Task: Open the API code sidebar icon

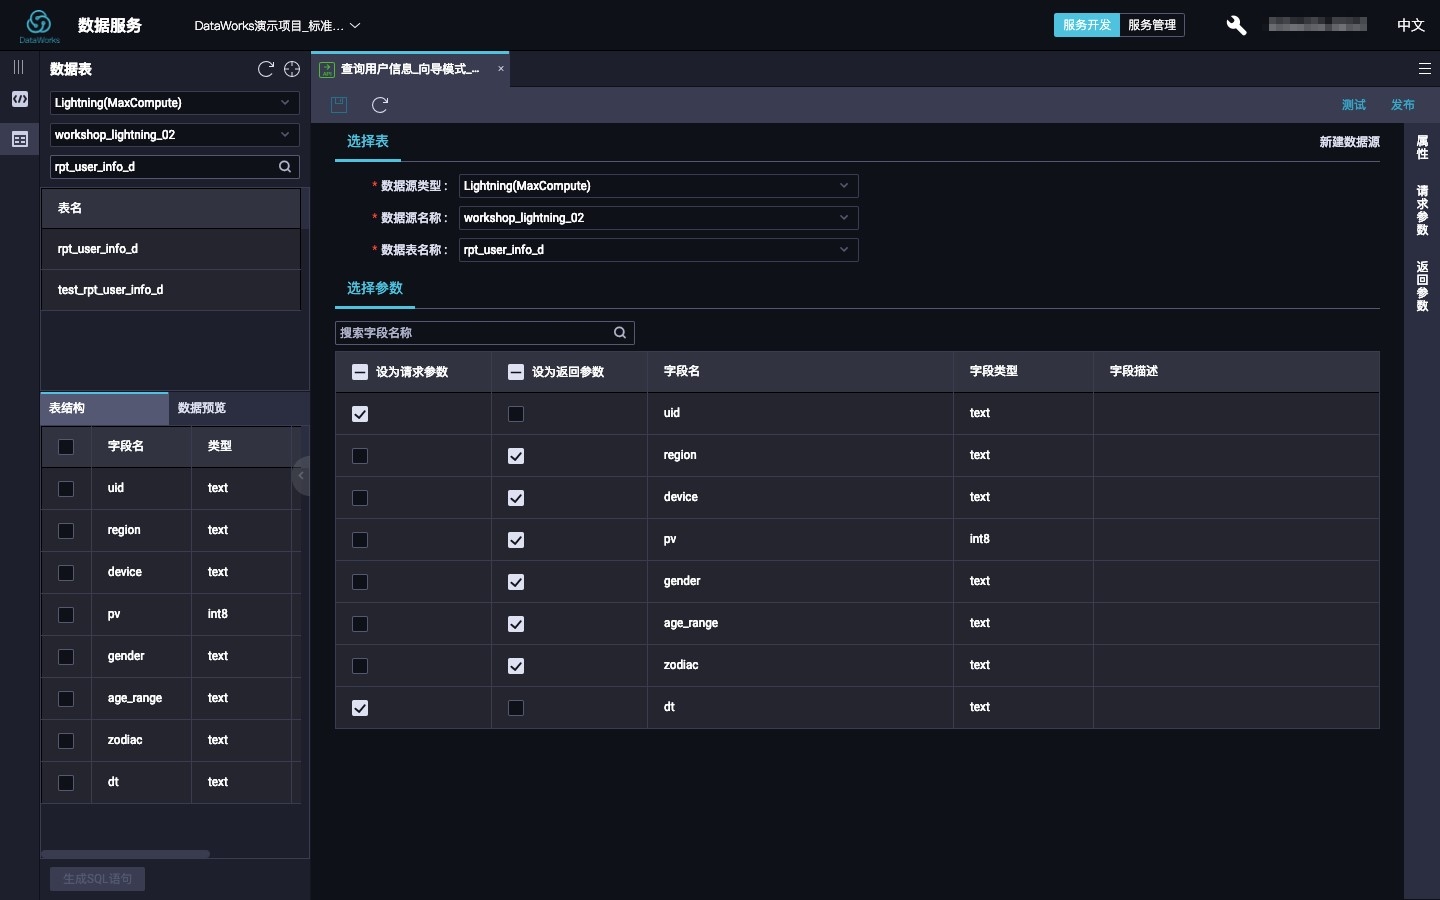Action: (20, 99)
